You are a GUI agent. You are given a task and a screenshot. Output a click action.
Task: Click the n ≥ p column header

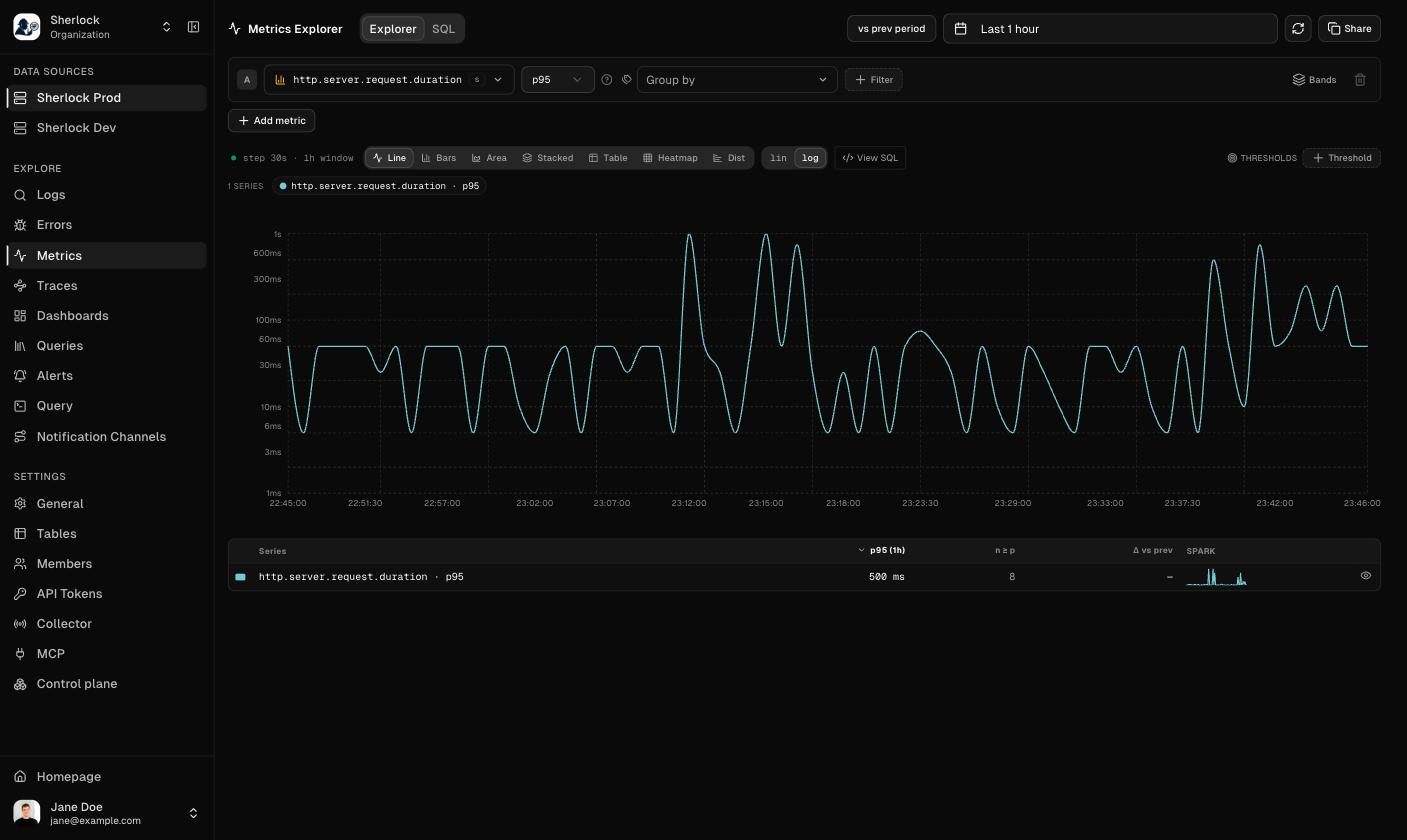coord(1005,550)
